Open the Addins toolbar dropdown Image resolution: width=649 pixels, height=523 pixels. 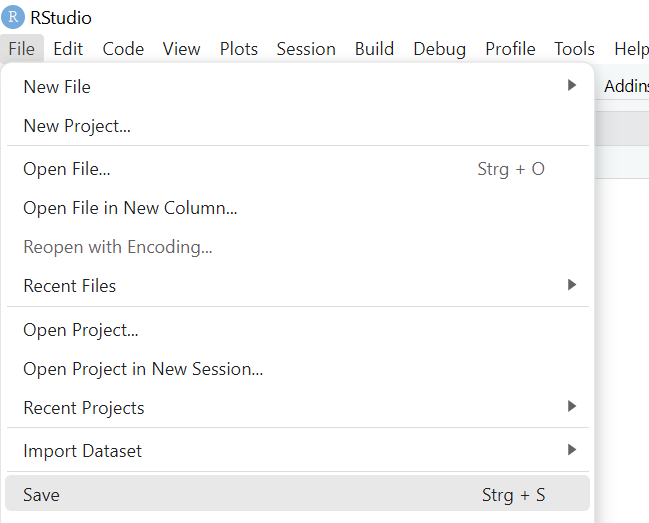[x=626, y=86]
